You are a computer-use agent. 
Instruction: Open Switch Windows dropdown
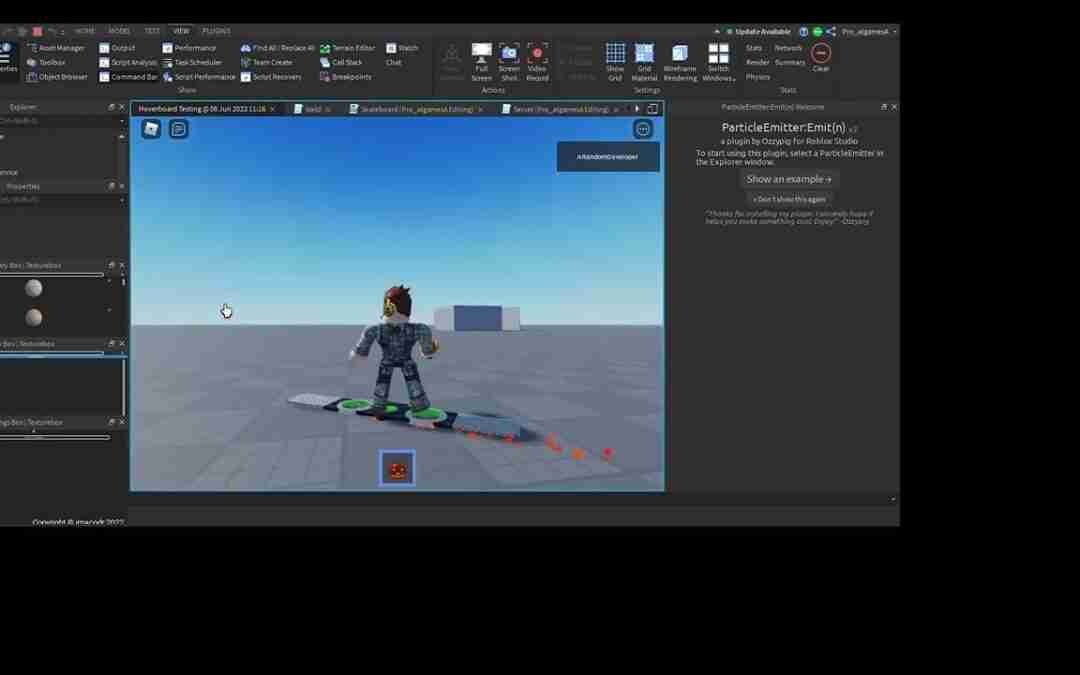718,63
